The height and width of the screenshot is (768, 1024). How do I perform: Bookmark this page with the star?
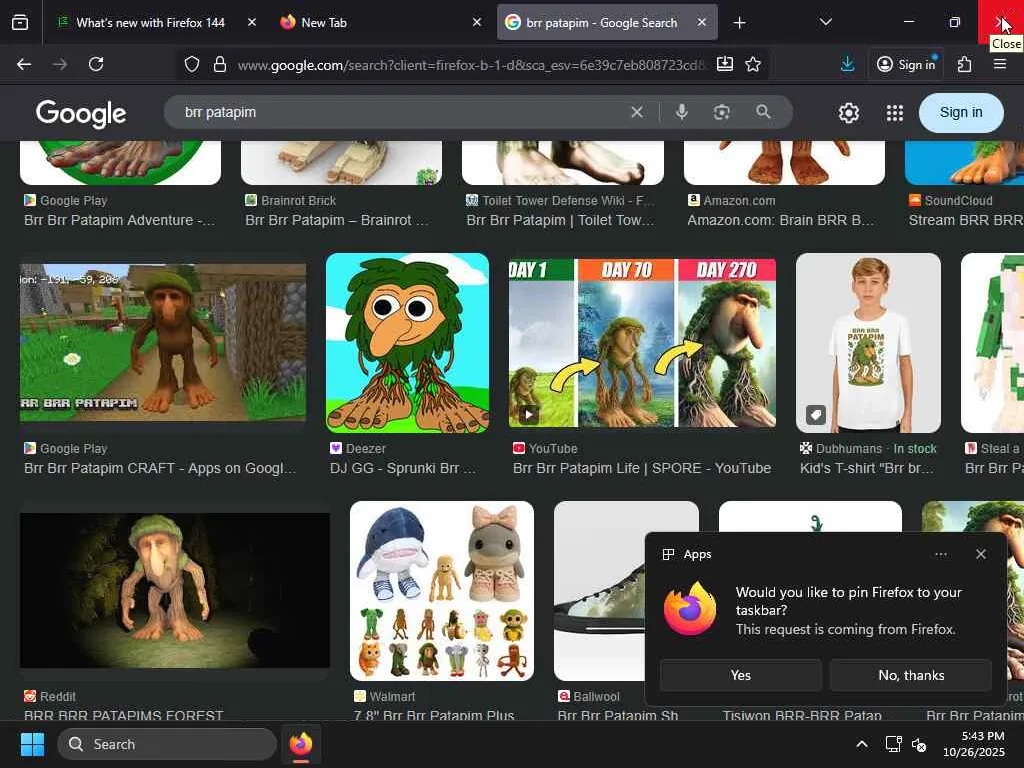click(x=753, y=64)
